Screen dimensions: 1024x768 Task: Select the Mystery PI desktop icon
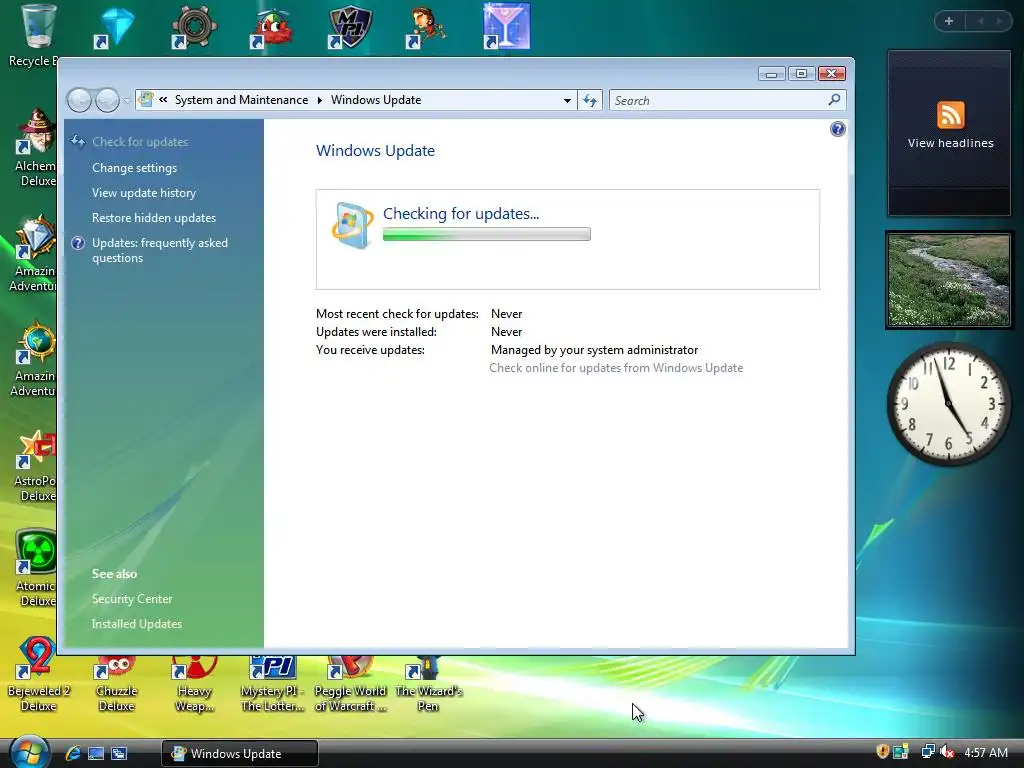pos(272,682)
